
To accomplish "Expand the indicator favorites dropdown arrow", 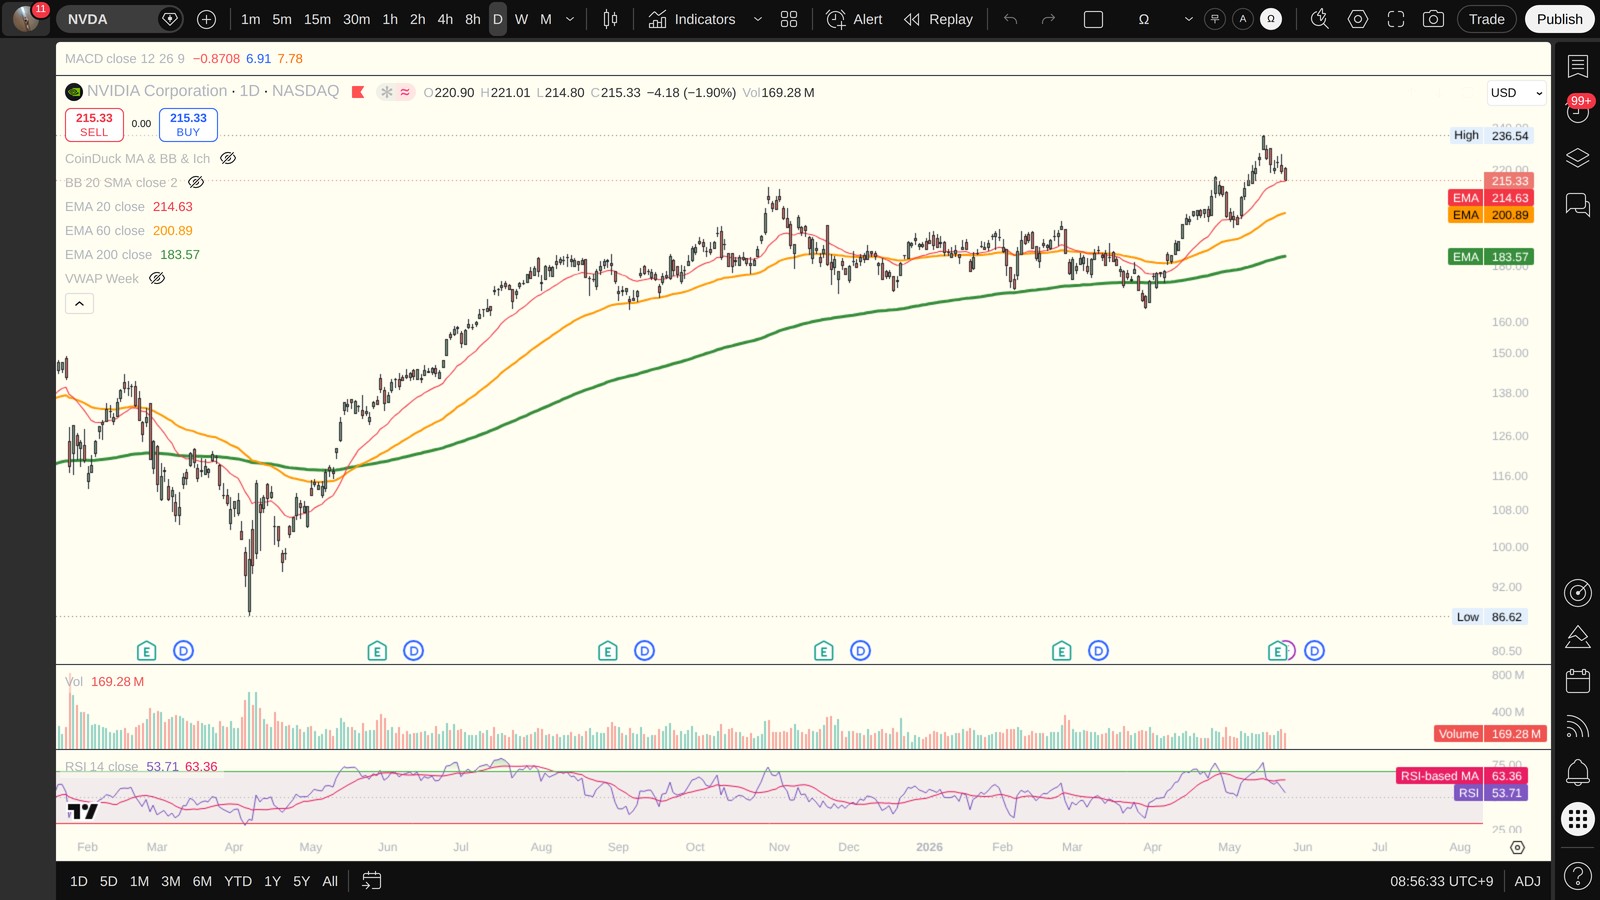I will point(757,19).
